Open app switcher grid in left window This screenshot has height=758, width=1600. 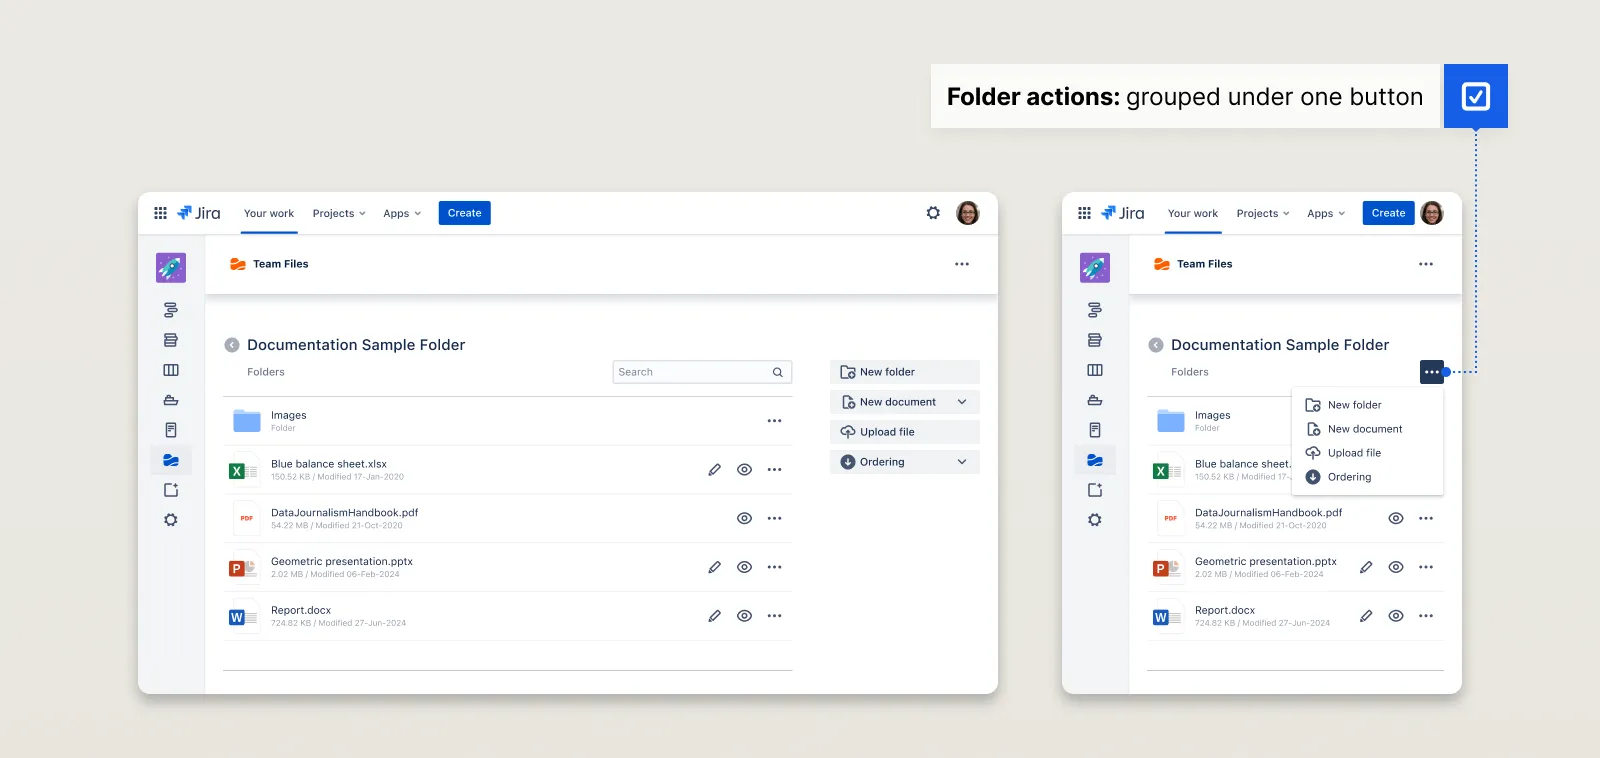(160, 213)
